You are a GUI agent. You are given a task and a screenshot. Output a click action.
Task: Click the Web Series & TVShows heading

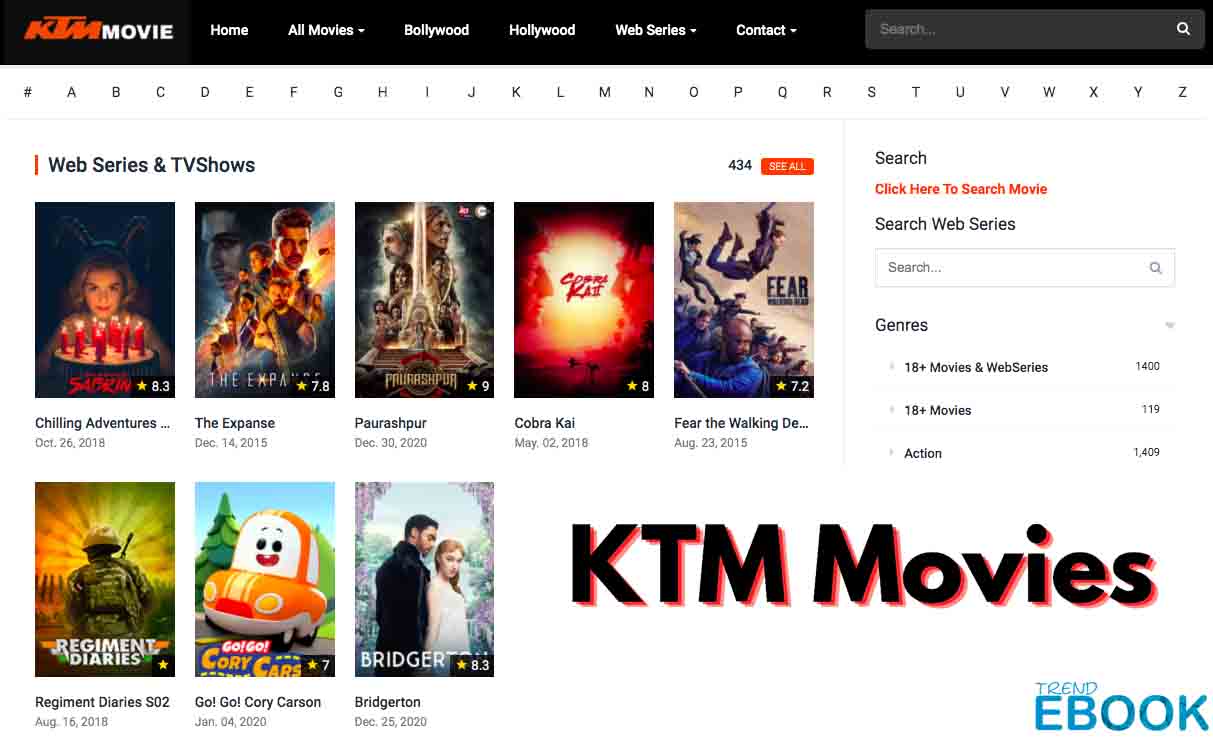tap(152, 165)
